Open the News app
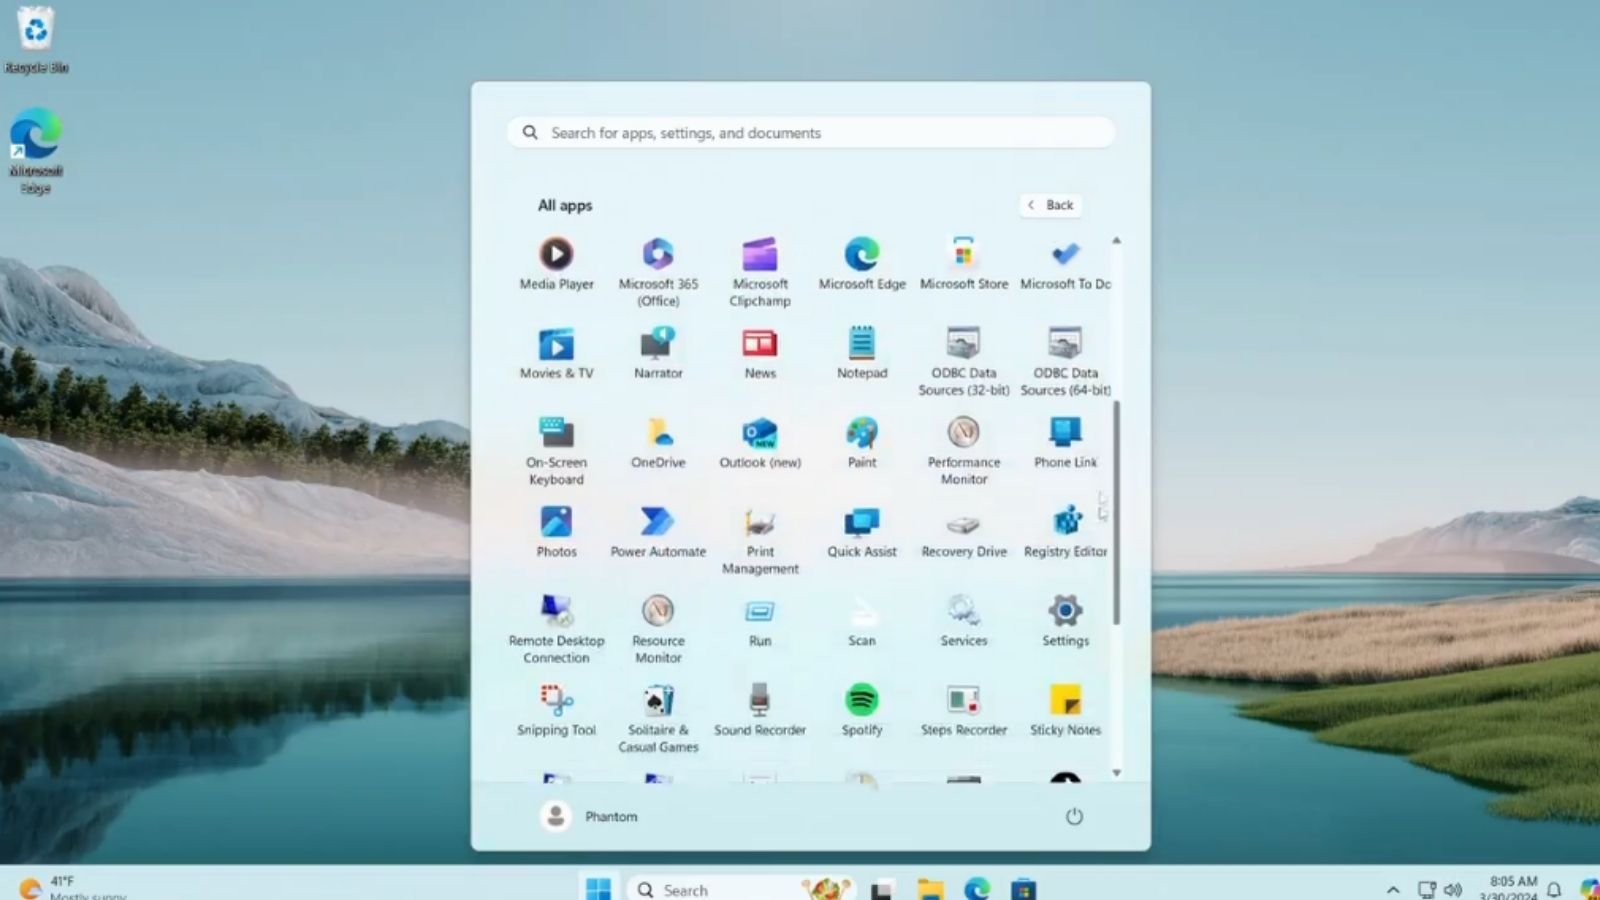Screen dimensions: 1600x900 [760, 353]
